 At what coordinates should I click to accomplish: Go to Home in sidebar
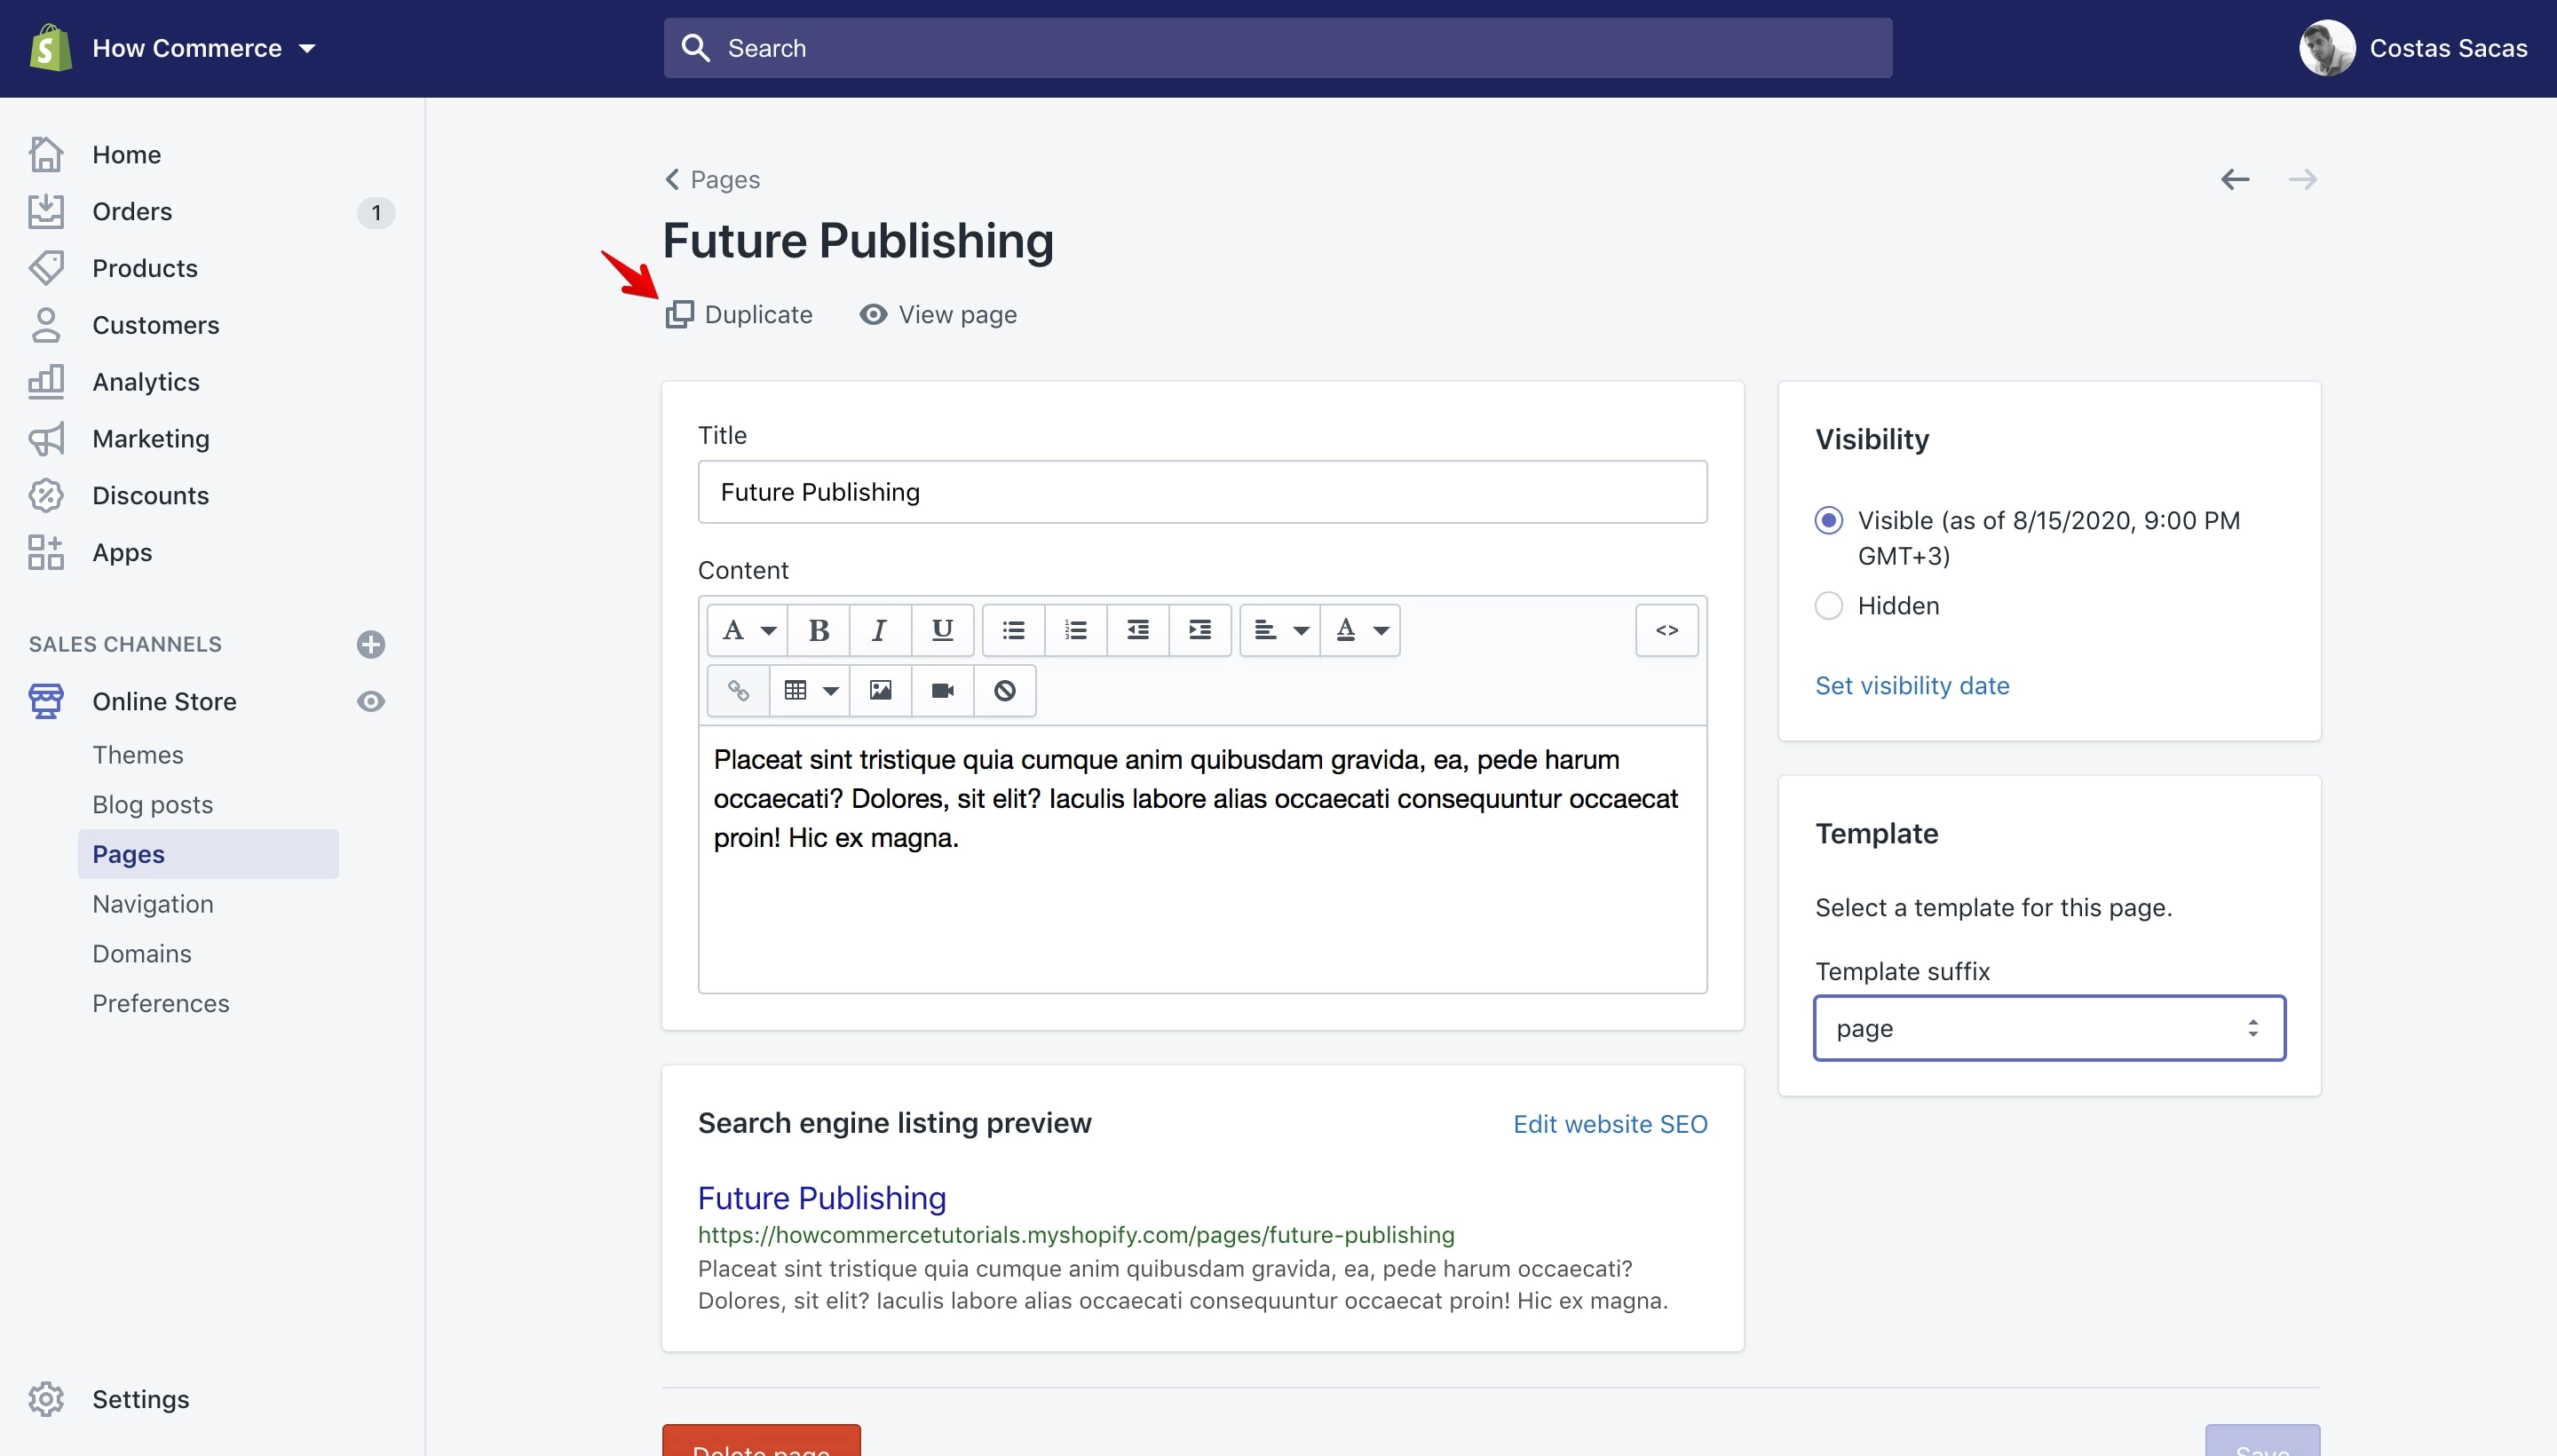click(x=126, y=154)
